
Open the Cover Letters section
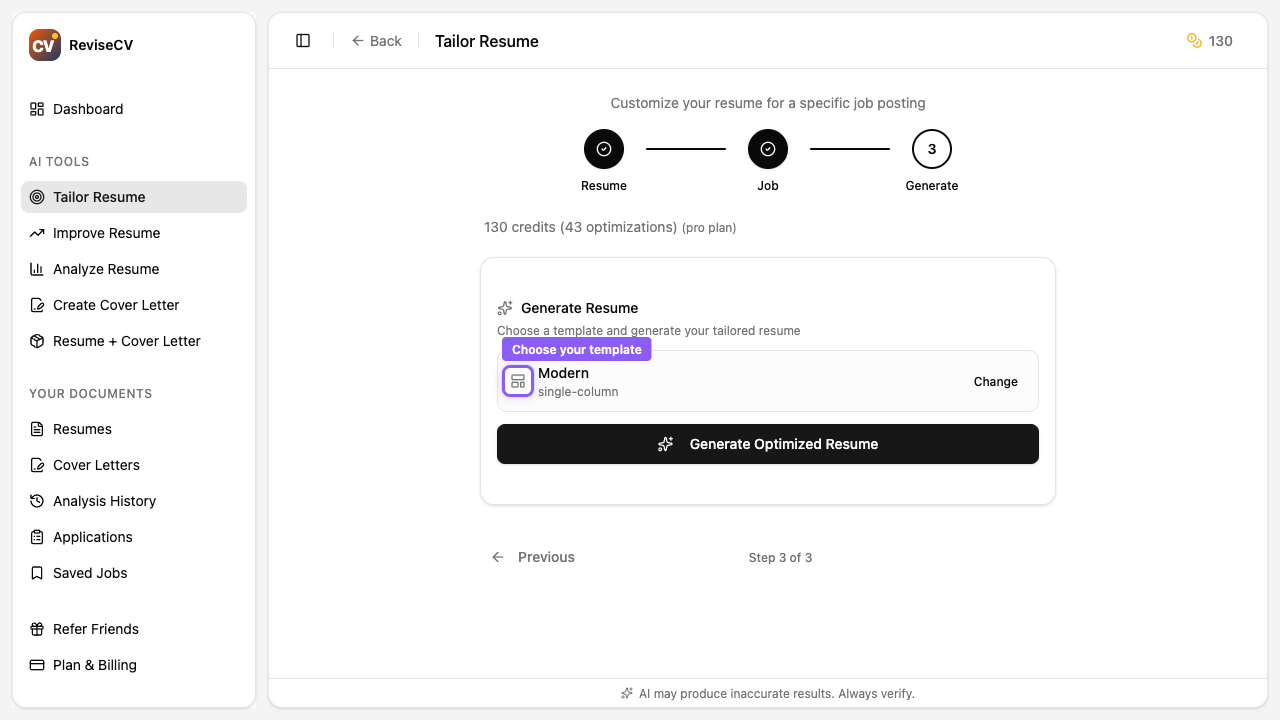coord(96,465)
